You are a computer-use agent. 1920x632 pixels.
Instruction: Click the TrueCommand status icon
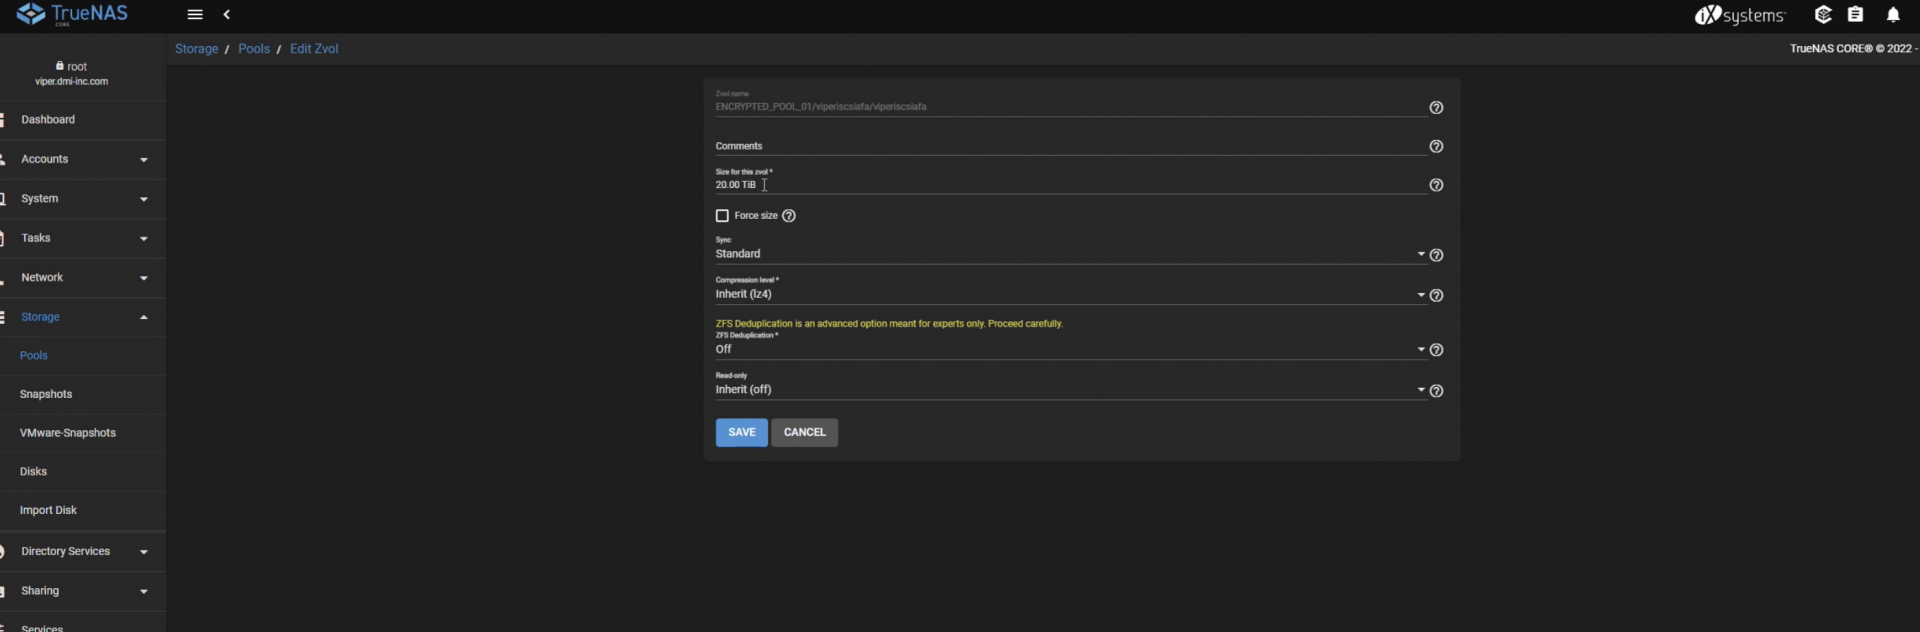(x=1823, y=15)
